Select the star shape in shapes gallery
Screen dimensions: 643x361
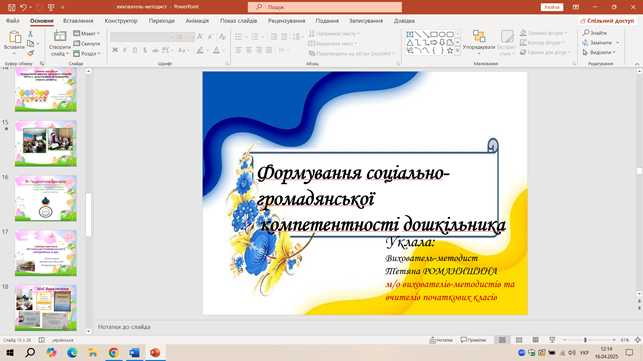pos(450,51)
